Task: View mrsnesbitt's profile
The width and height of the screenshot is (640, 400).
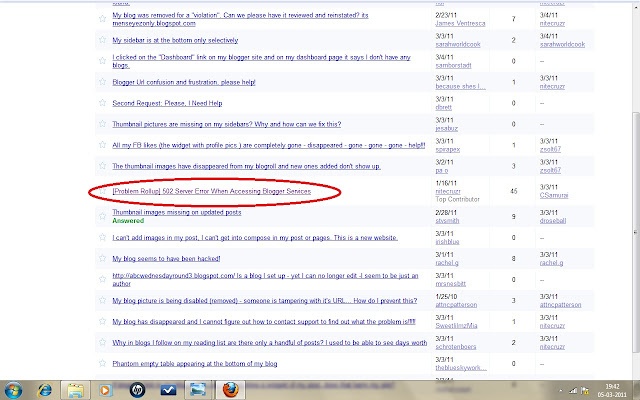Action: pos(450,284)
